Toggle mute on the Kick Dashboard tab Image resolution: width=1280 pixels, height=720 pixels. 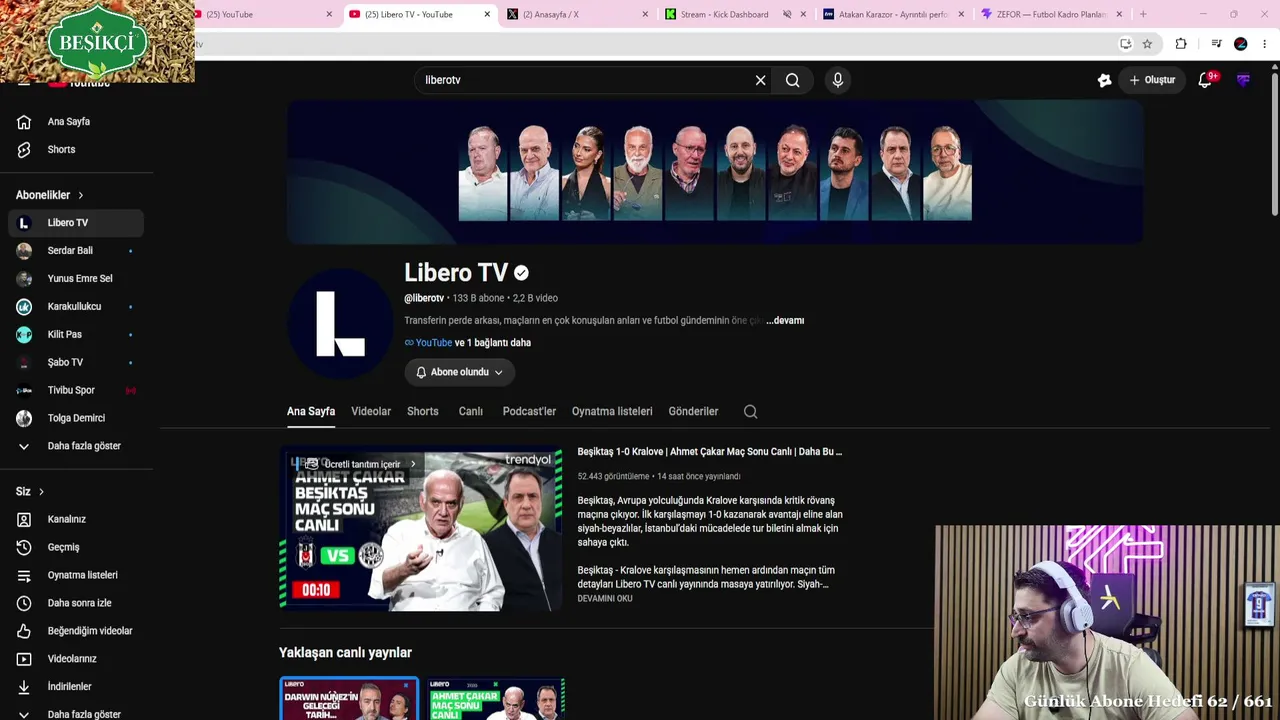787,15
